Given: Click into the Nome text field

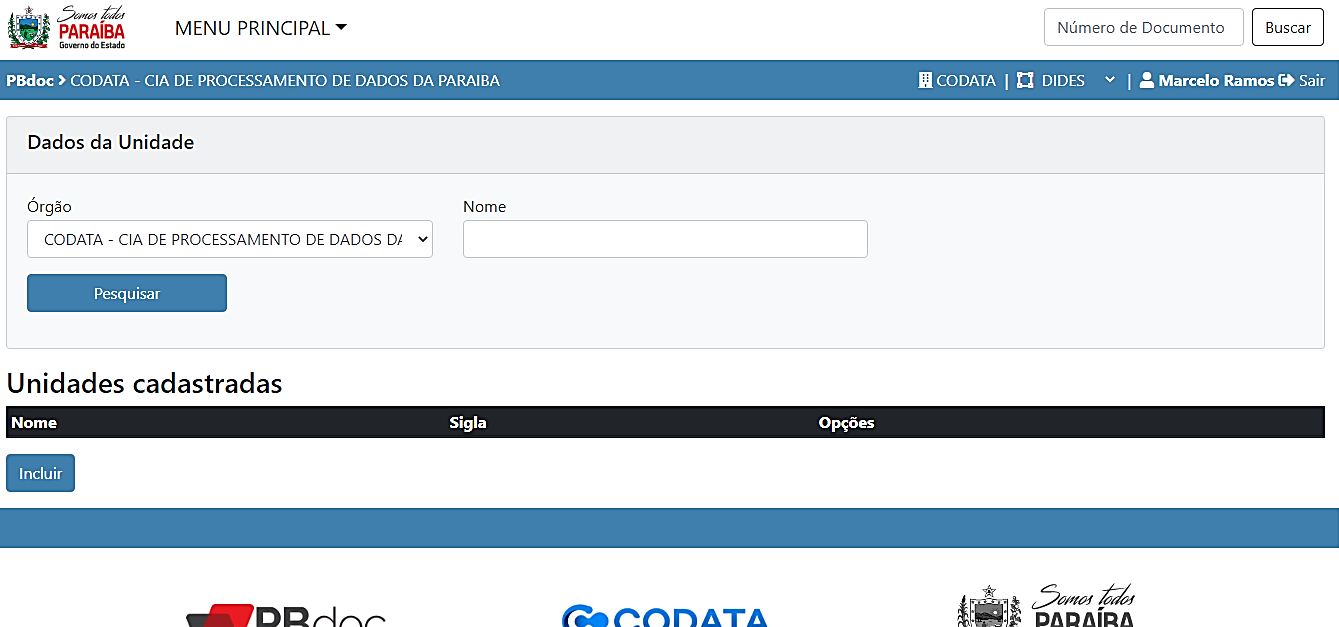Looking at the screenshot, I should coord(664,239).
